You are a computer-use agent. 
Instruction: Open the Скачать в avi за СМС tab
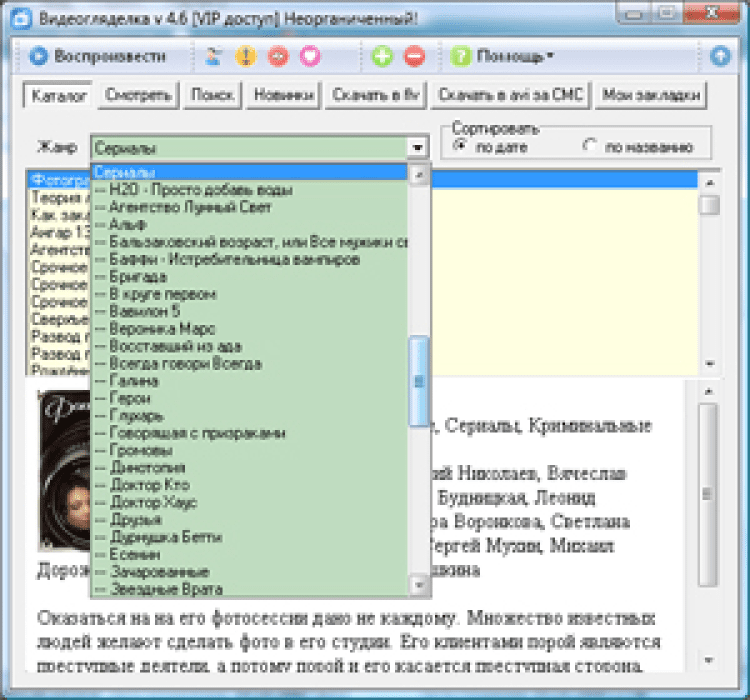510,95
